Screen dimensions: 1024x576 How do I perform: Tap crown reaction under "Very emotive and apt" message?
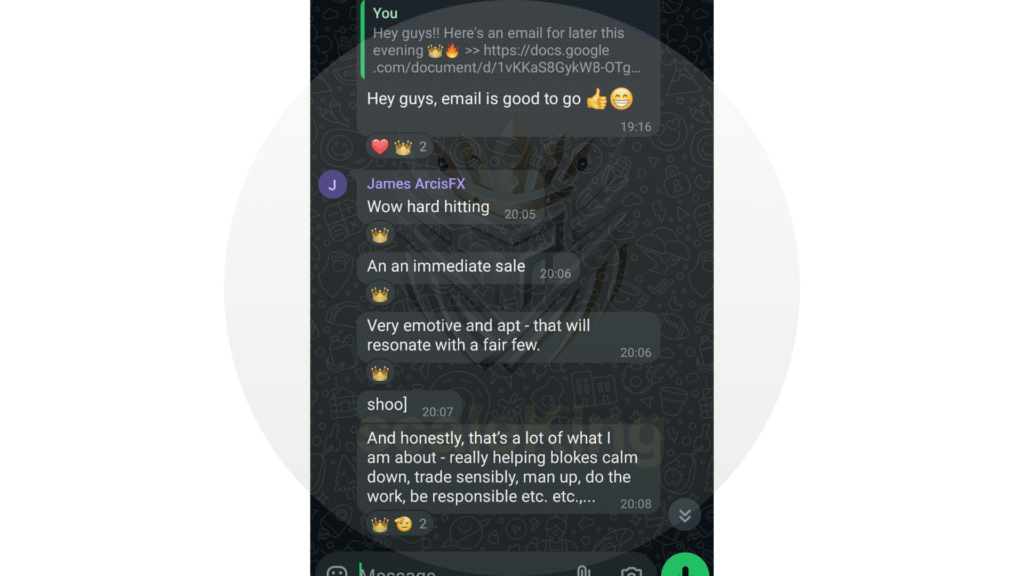pos(380,374)
